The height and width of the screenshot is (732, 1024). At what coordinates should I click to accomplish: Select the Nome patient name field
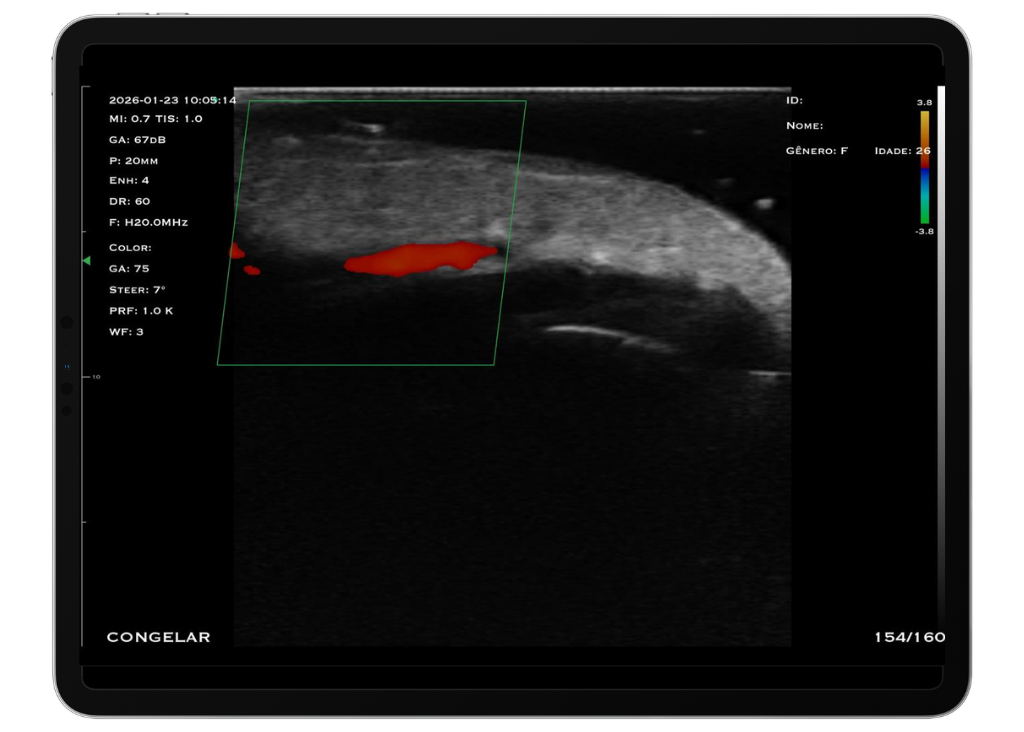[x=804, y=126]
